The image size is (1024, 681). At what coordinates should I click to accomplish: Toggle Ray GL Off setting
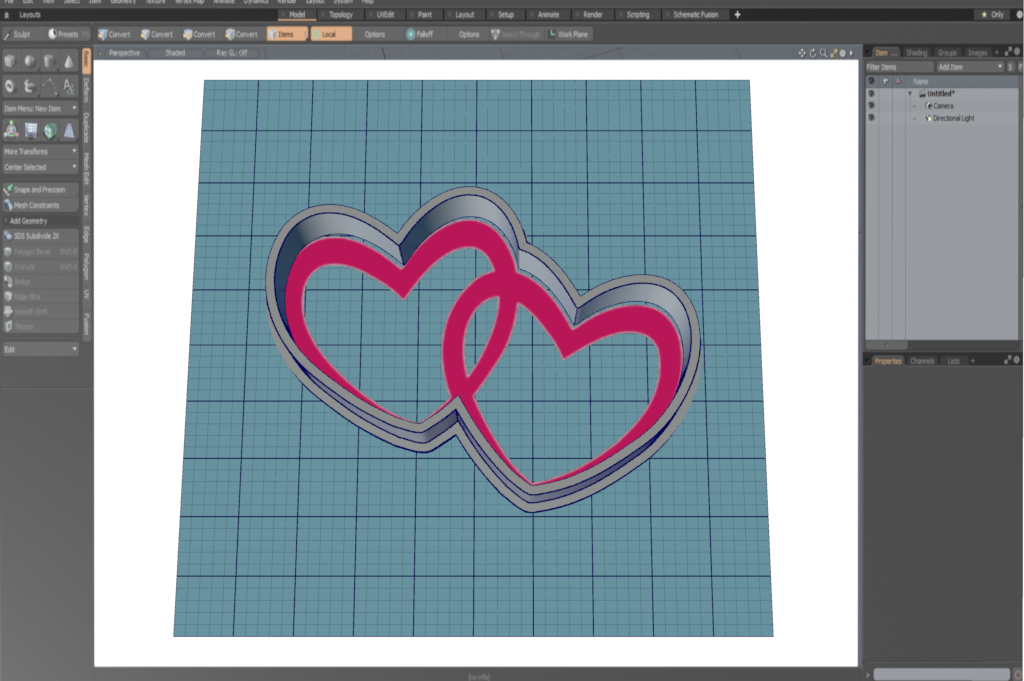232,53
